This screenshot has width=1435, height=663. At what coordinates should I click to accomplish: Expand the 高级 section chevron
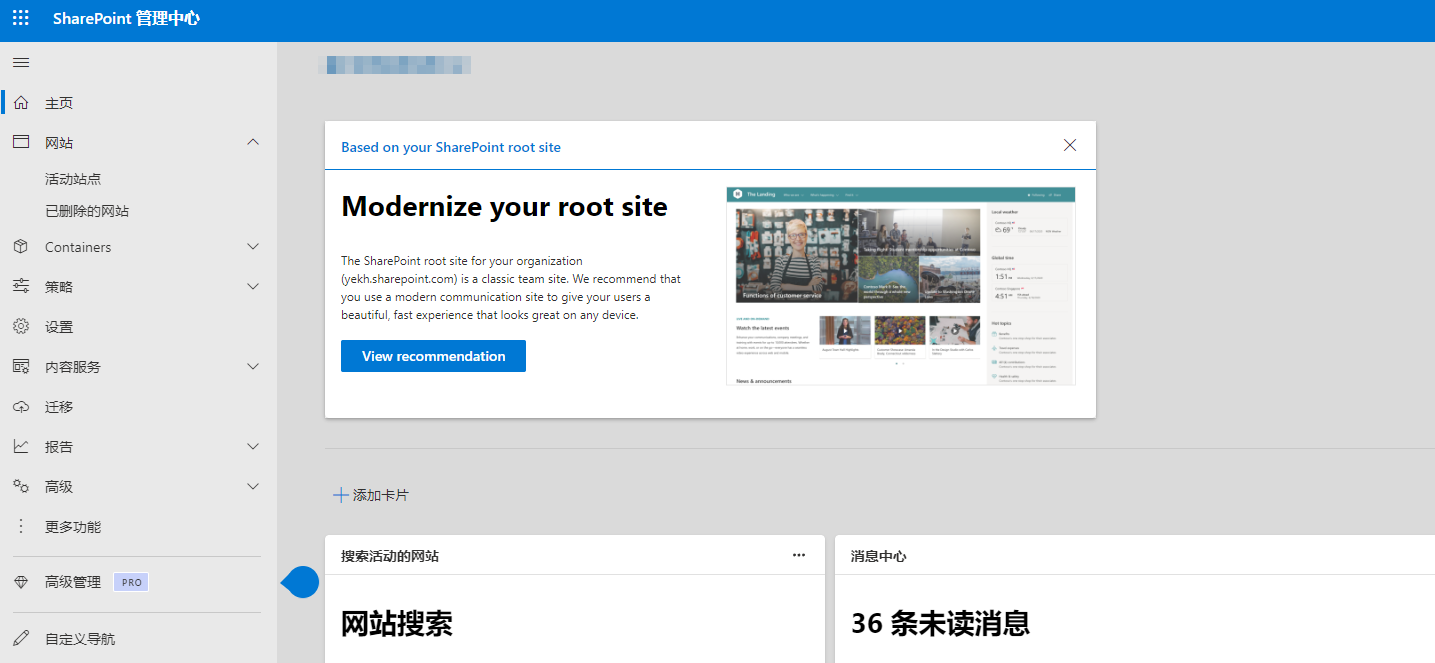click(x=253, y=487)
